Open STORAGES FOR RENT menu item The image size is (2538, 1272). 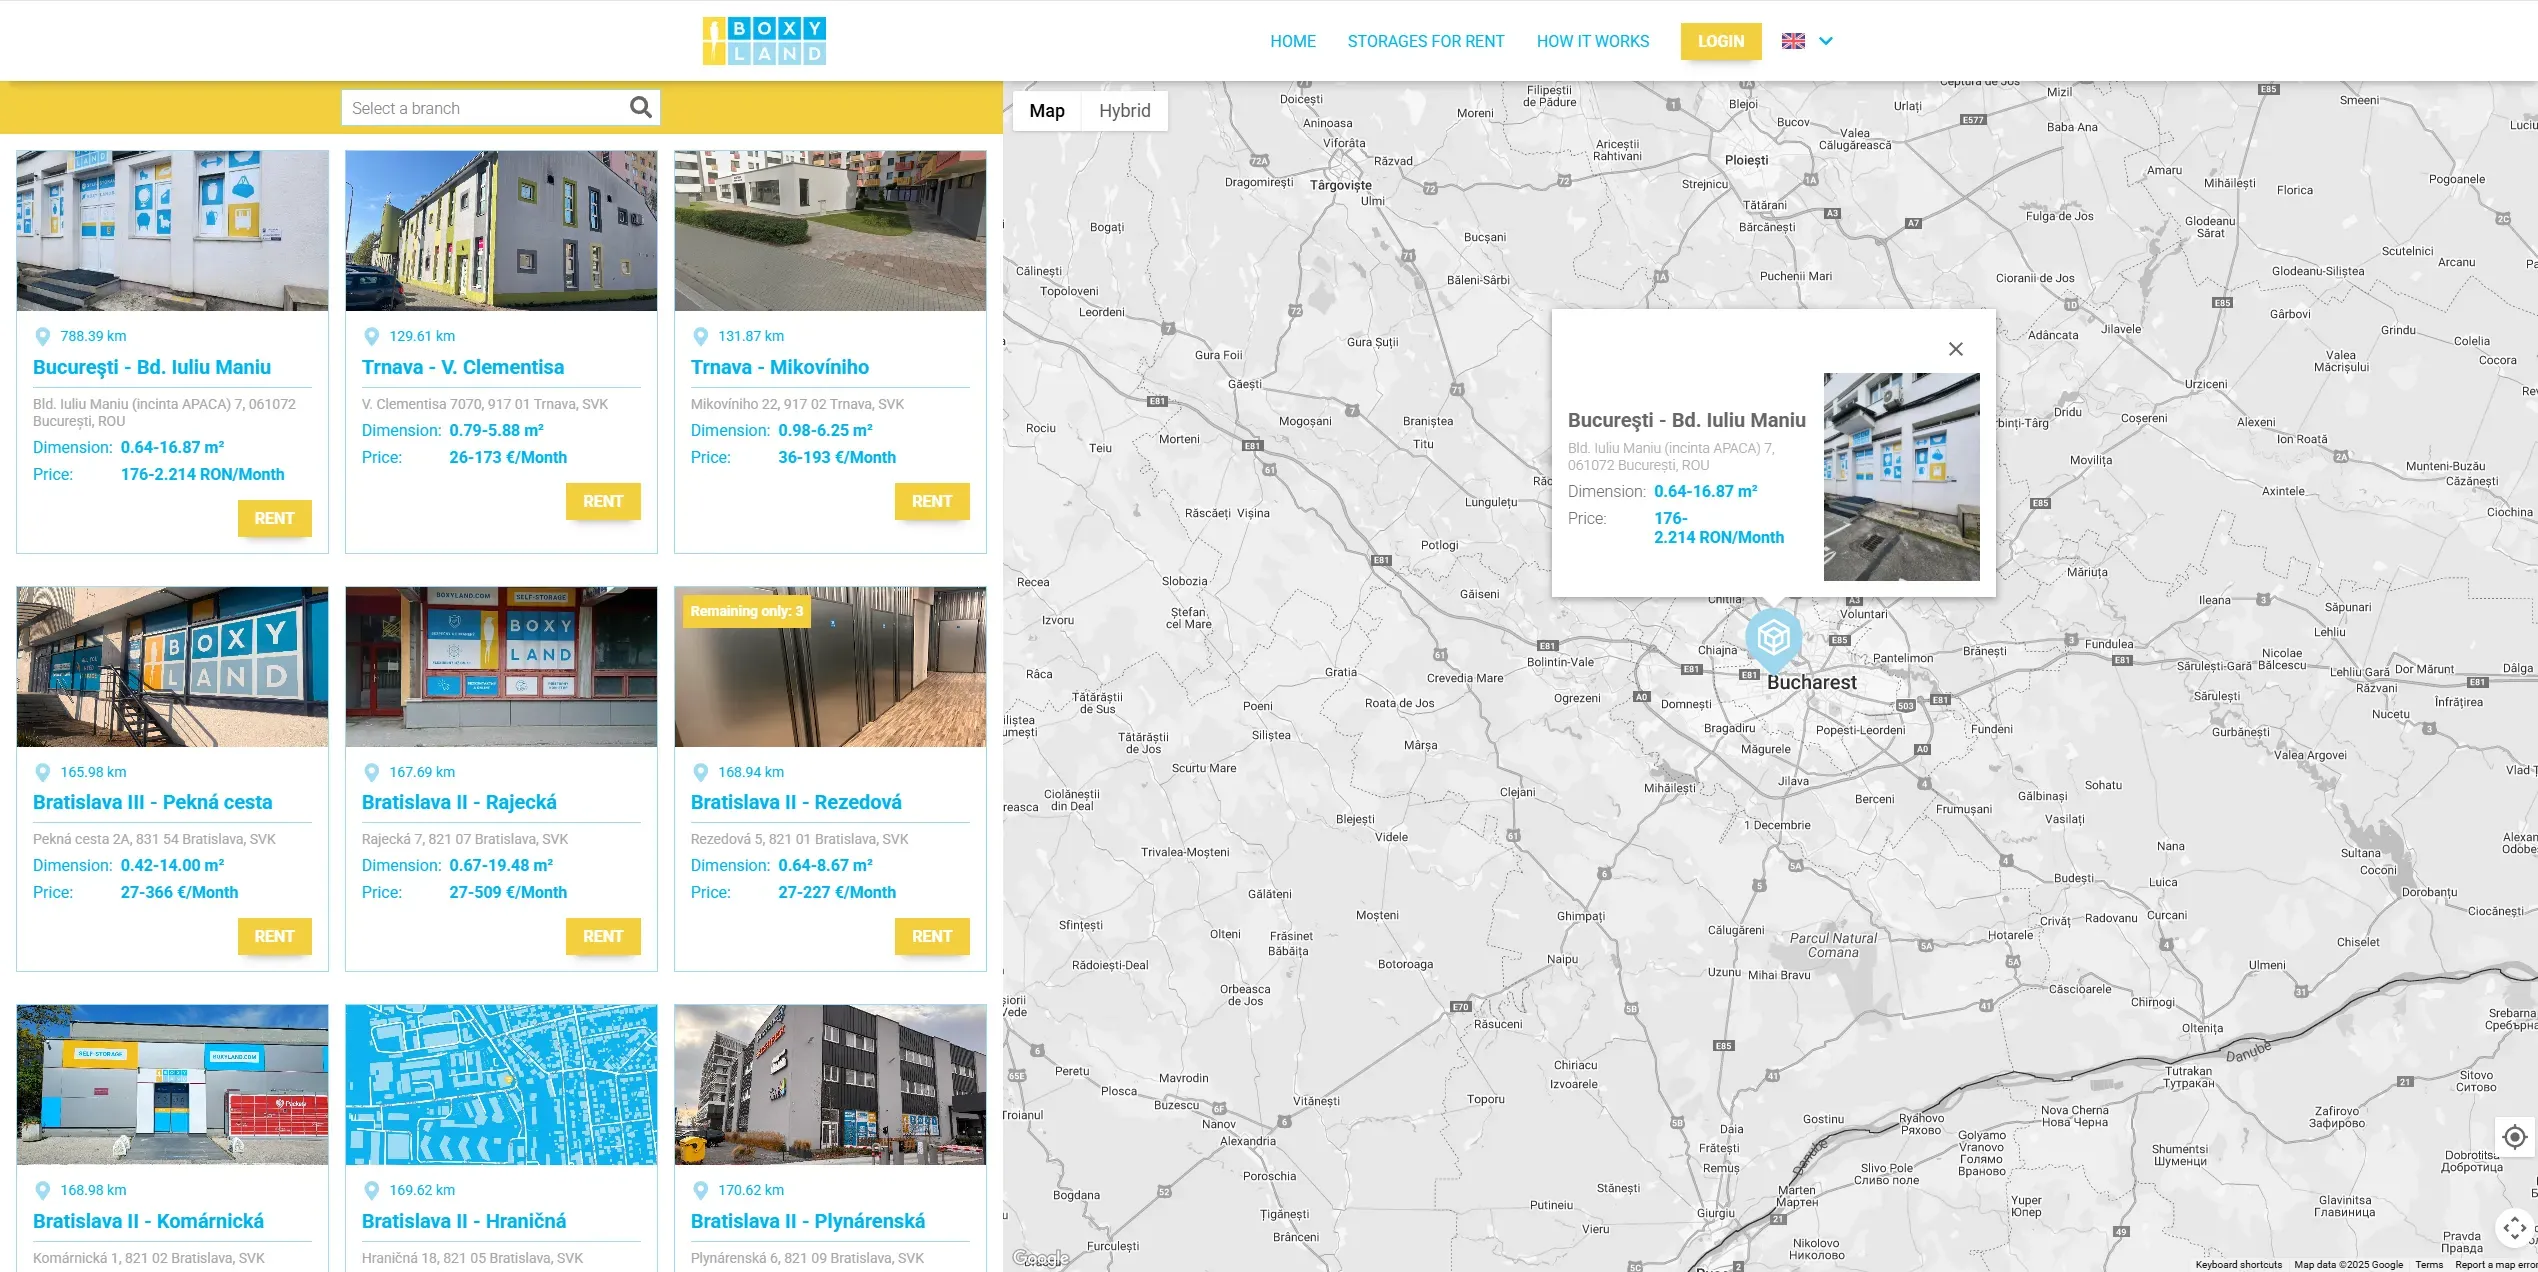pyautogui.click(x=1426, y=41)
